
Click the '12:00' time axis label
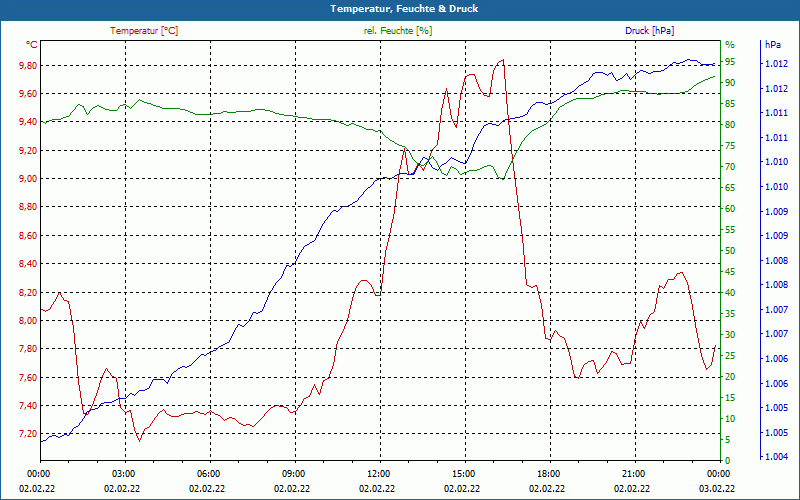click(x=377, y=473)
